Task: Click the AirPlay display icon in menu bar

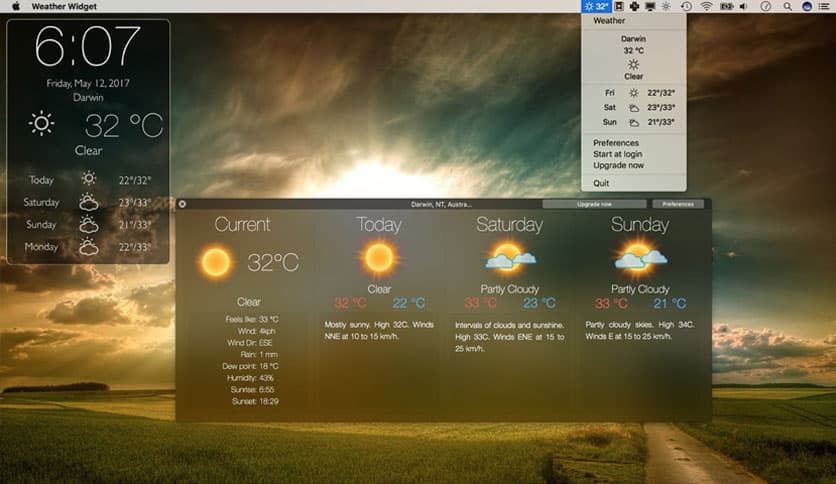Action: [x=650, y=6]
